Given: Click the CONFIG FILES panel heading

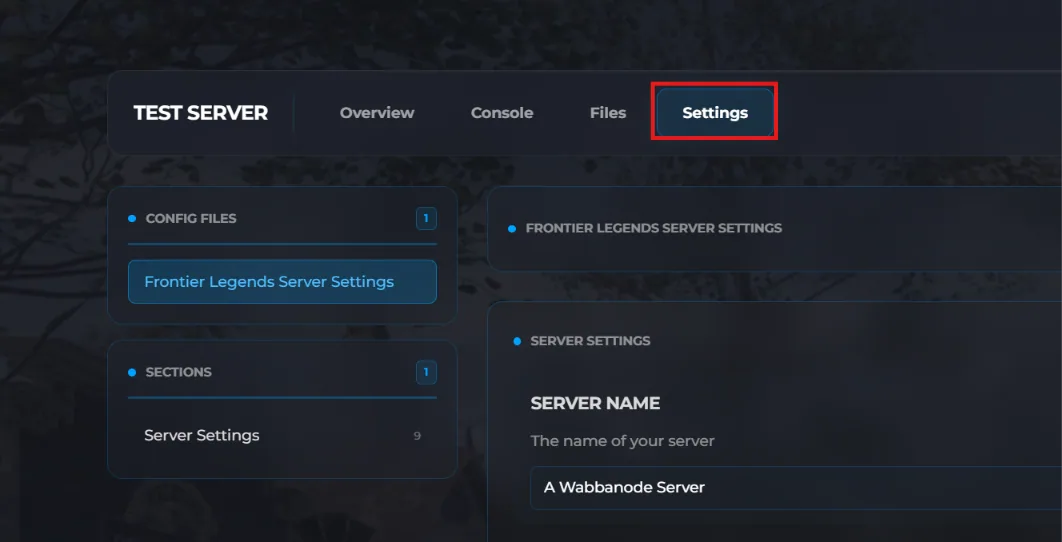Looking at the screenshot, I should tap(191, 219).
